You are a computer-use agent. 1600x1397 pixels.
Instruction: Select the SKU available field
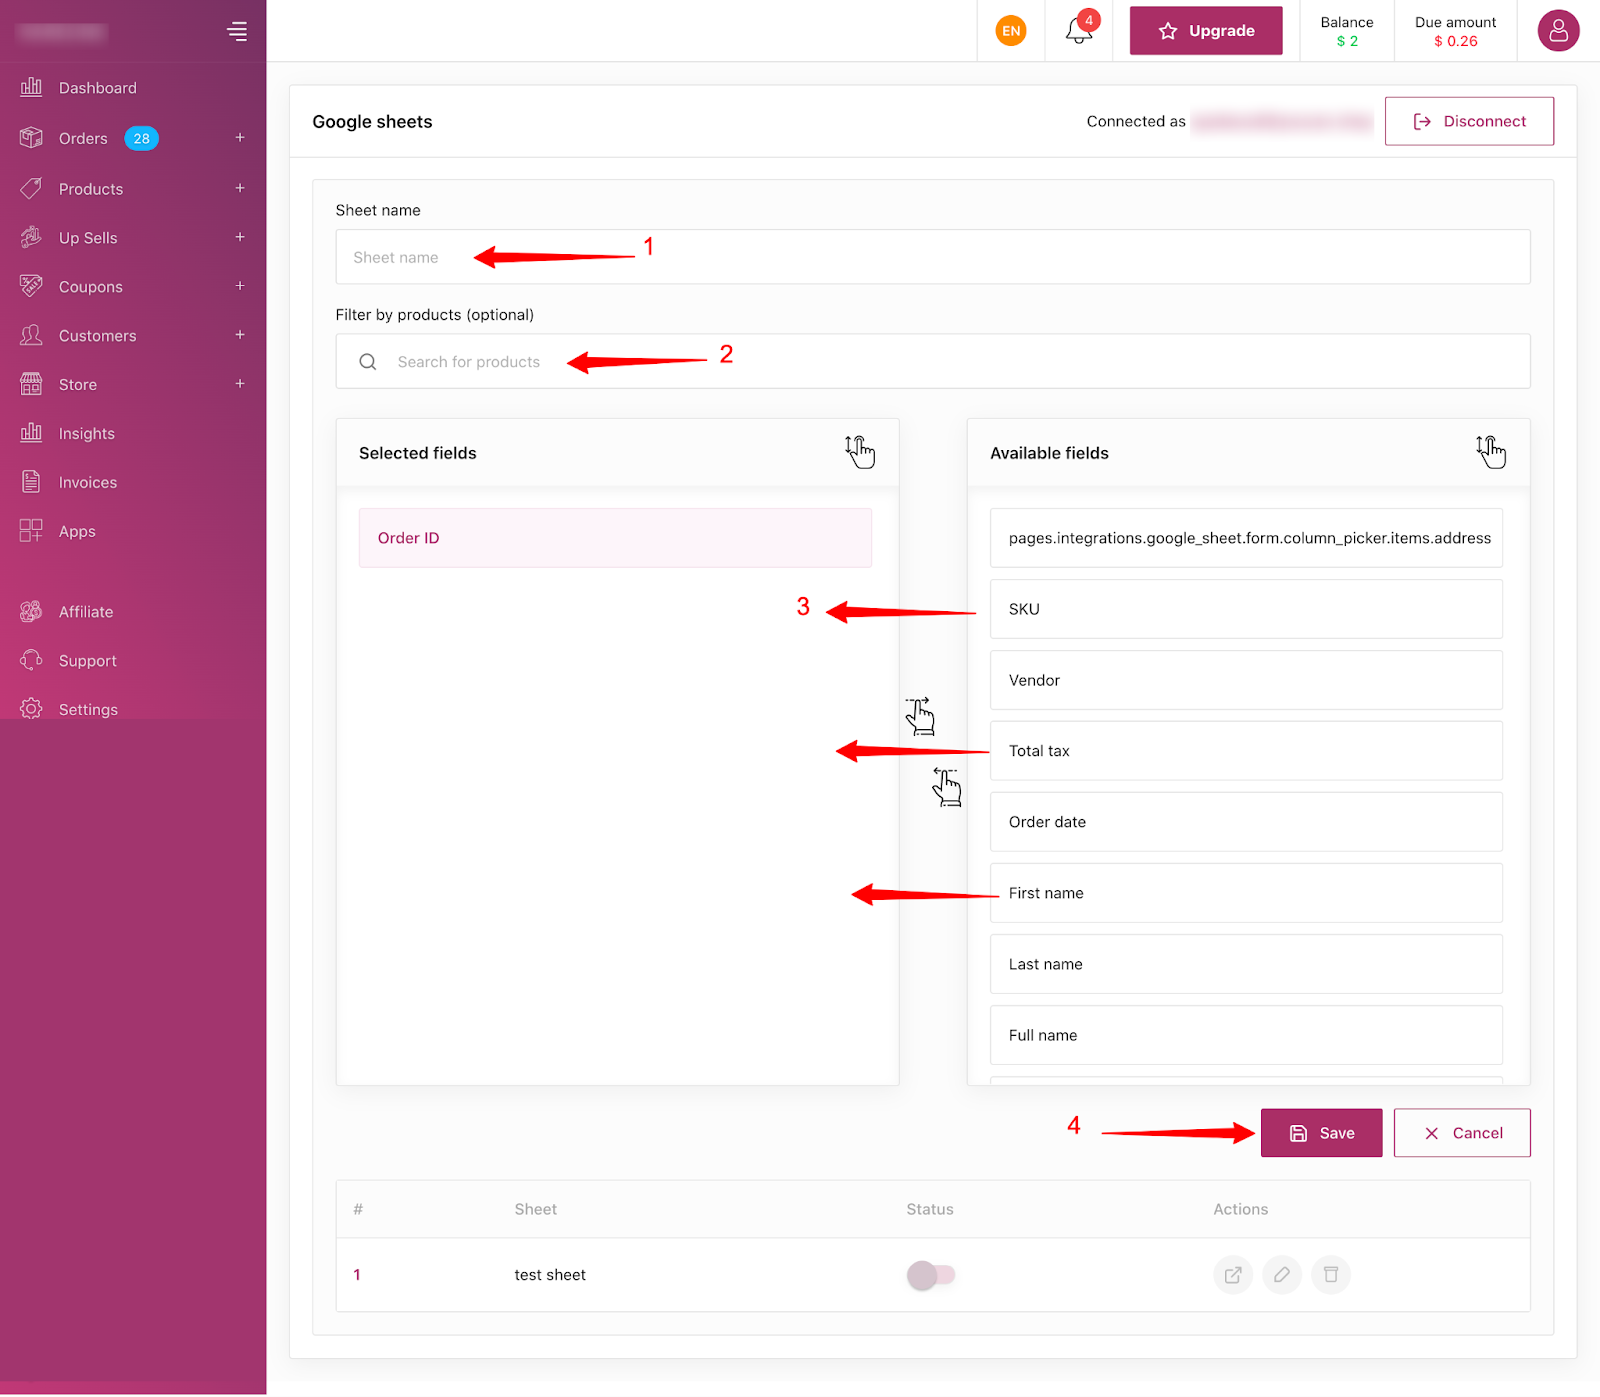[1246, 609]
